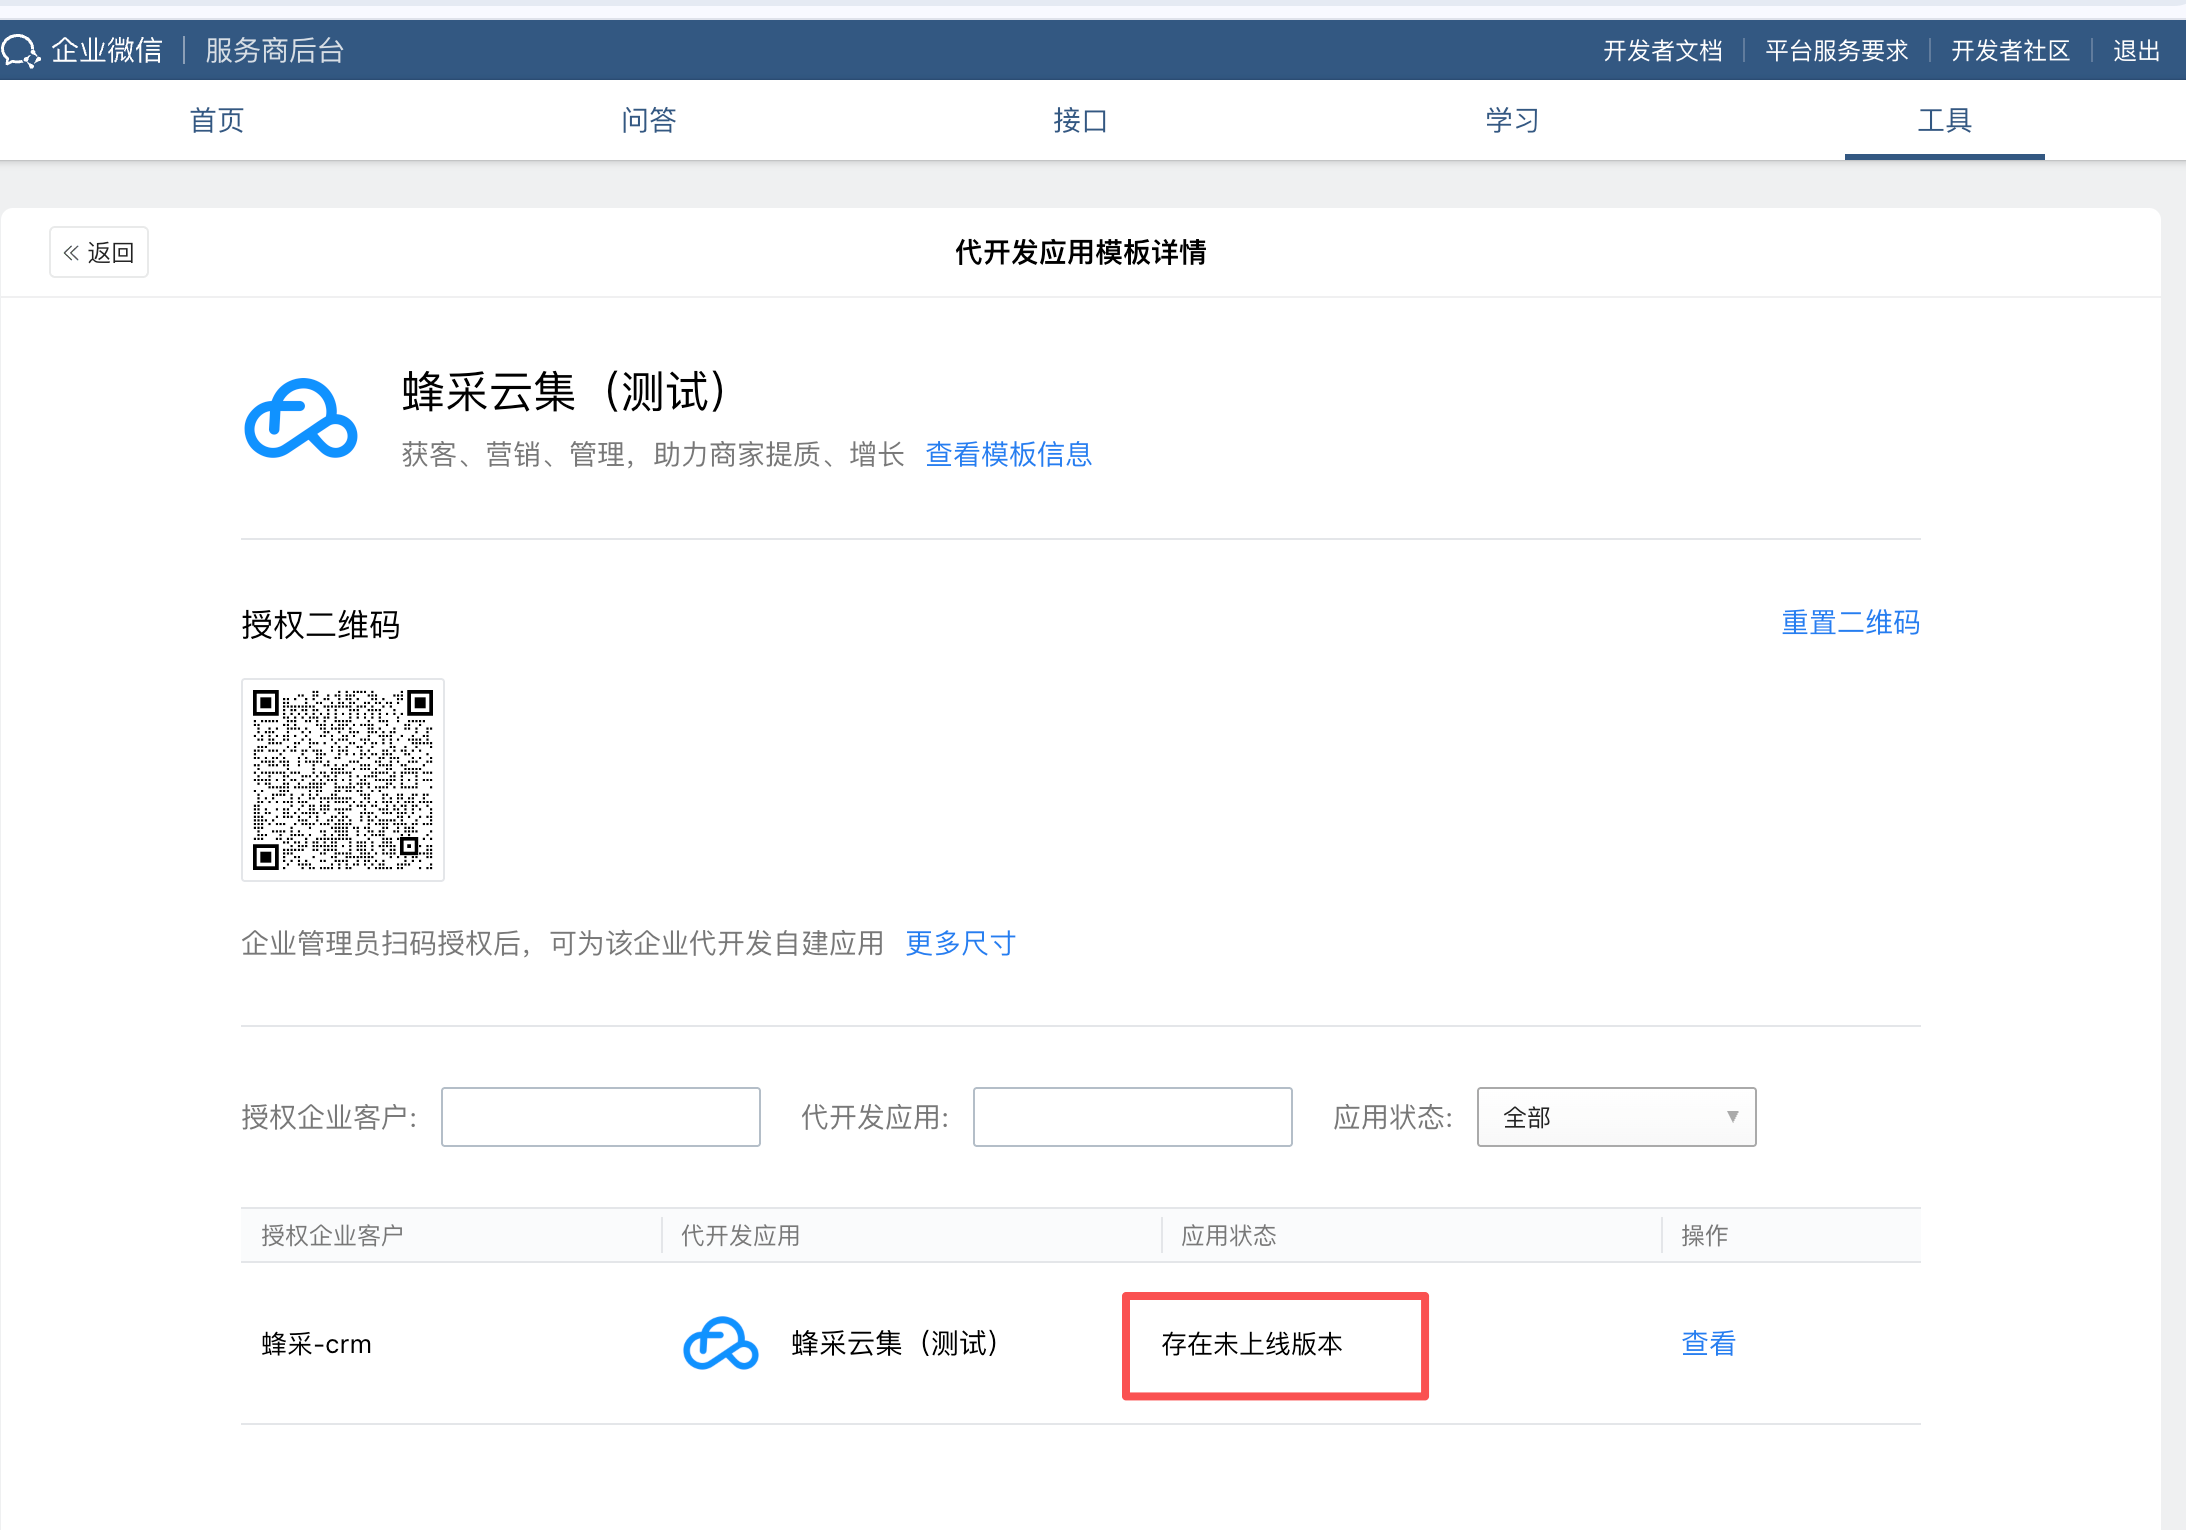Image resolution: width=2186 pixels, height=1530 pixels.
Task: Click the authorization QR code image
Action: pos(343,780)
